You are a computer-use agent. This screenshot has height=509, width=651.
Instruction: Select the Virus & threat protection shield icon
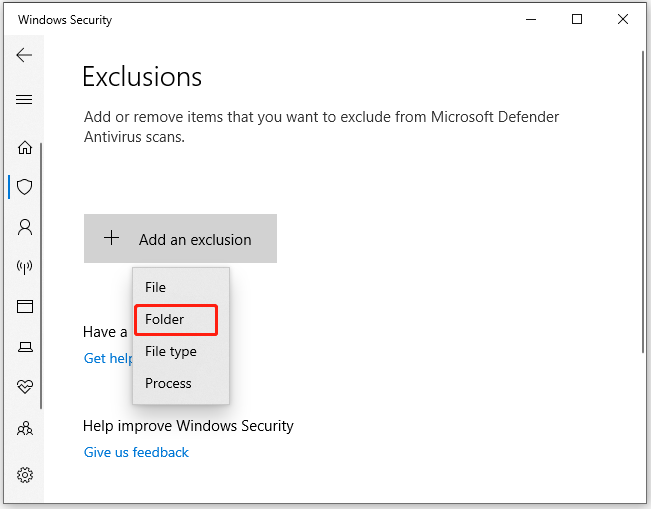tap(24, 187)
